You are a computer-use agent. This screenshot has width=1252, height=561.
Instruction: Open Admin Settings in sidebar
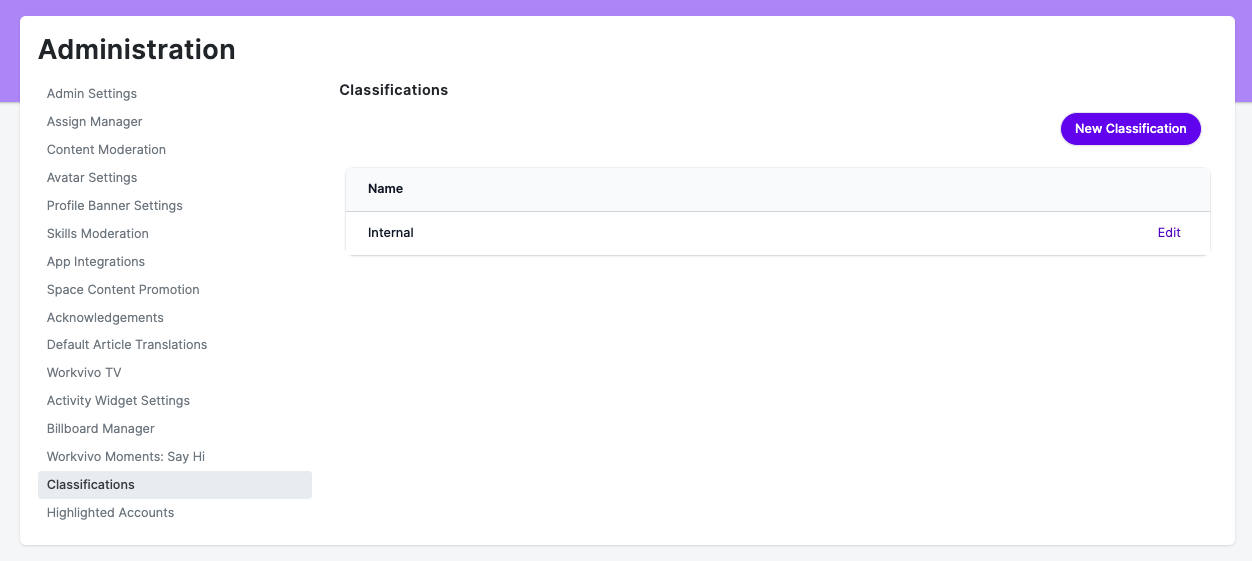92,94
